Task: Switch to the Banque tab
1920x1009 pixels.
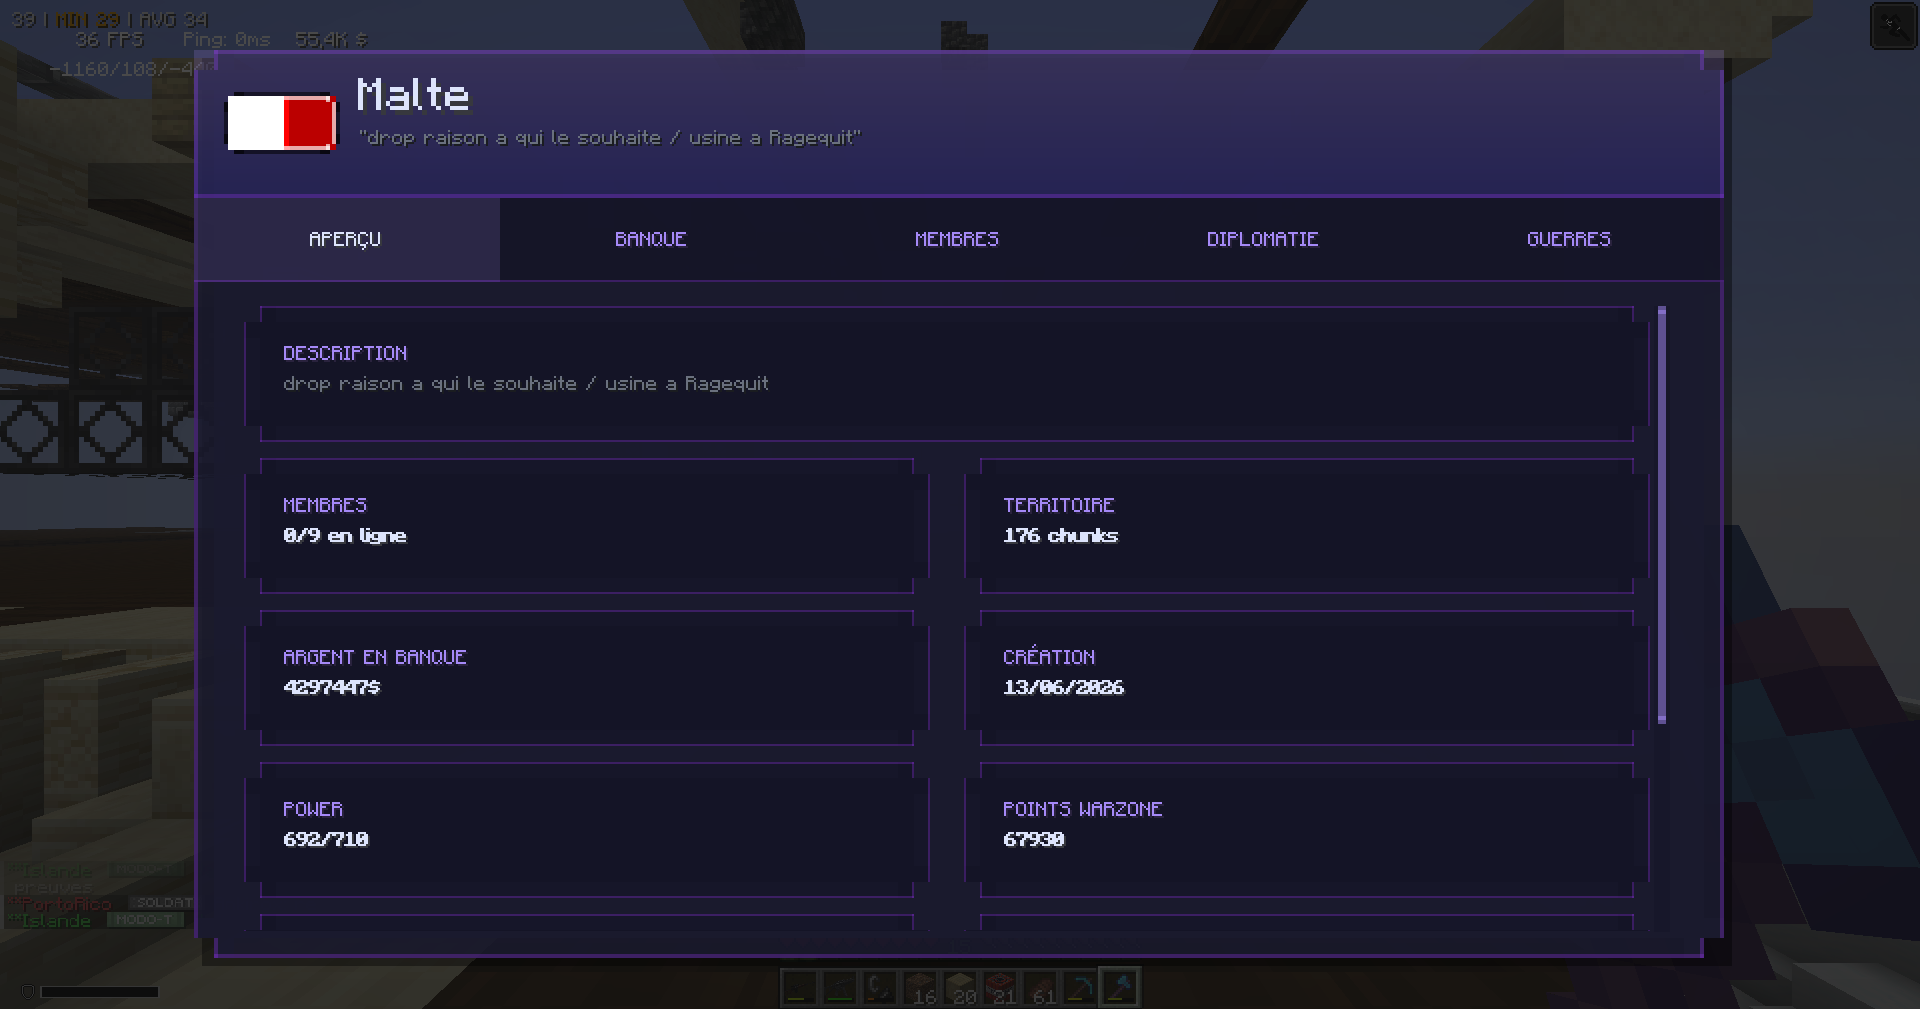Action: [651, 239]
